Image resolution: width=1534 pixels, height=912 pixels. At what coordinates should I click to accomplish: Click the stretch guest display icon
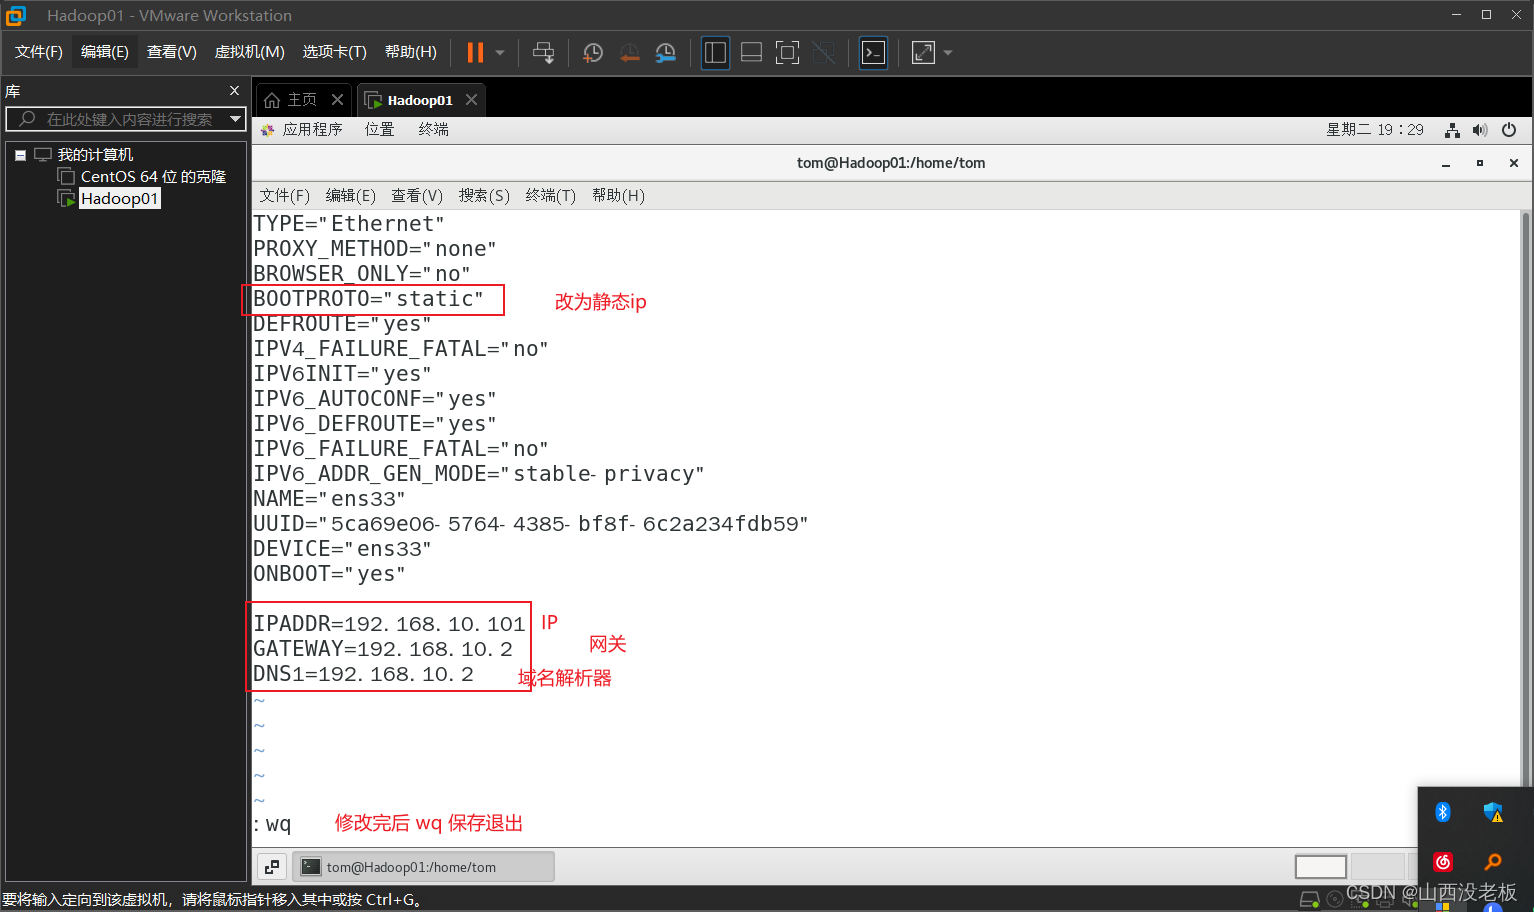pyautogui.click(x=923, y=52)
